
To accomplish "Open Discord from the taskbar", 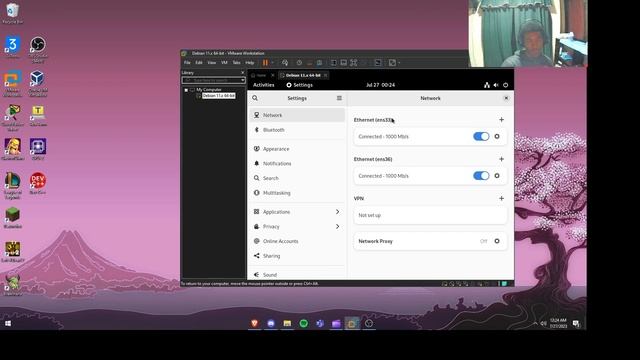I will click(271, 323).
